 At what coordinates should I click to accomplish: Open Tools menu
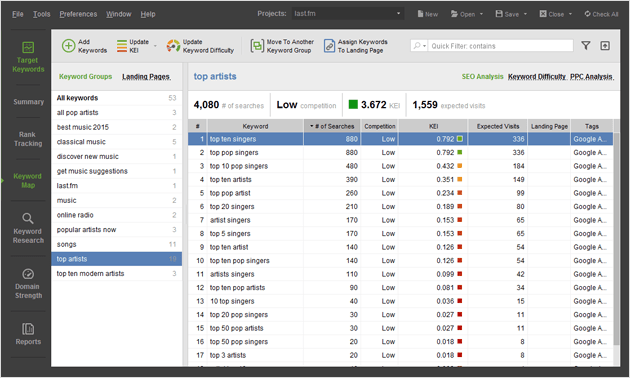click(41, 14)
